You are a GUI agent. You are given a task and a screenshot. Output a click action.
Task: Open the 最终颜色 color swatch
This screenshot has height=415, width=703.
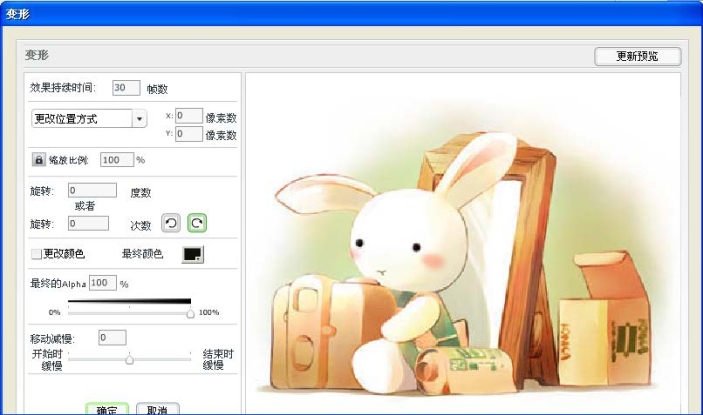(x=193, y=255)
